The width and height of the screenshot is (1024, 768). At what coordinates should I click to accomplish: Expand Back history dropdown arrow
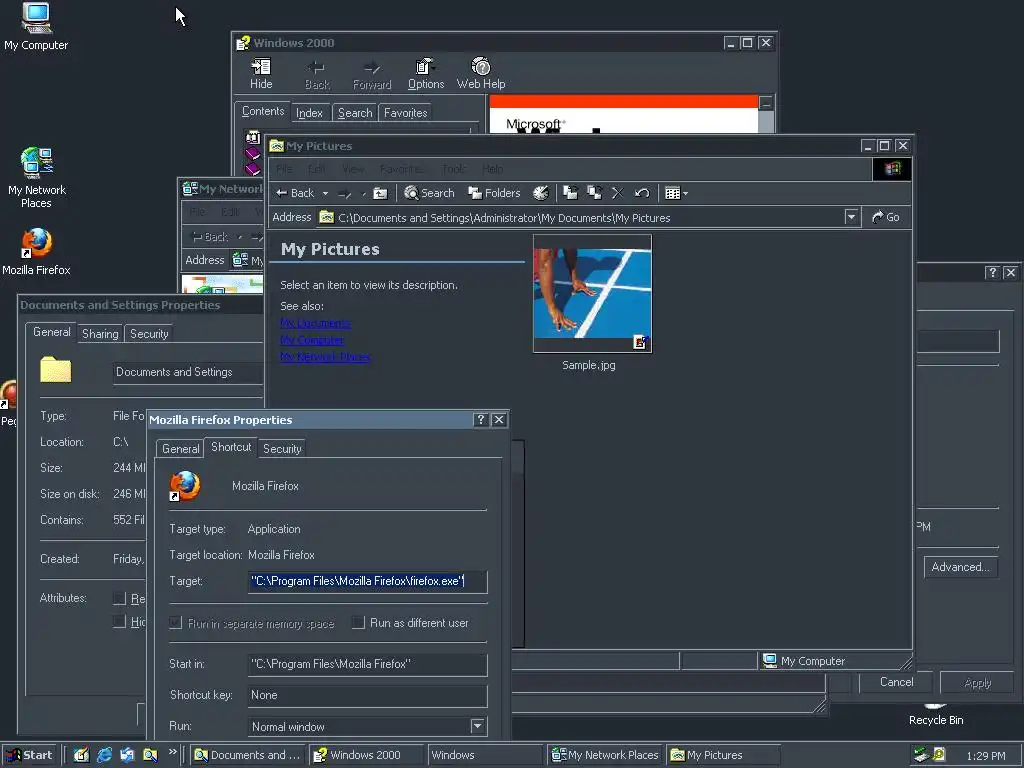click(325, 194)
